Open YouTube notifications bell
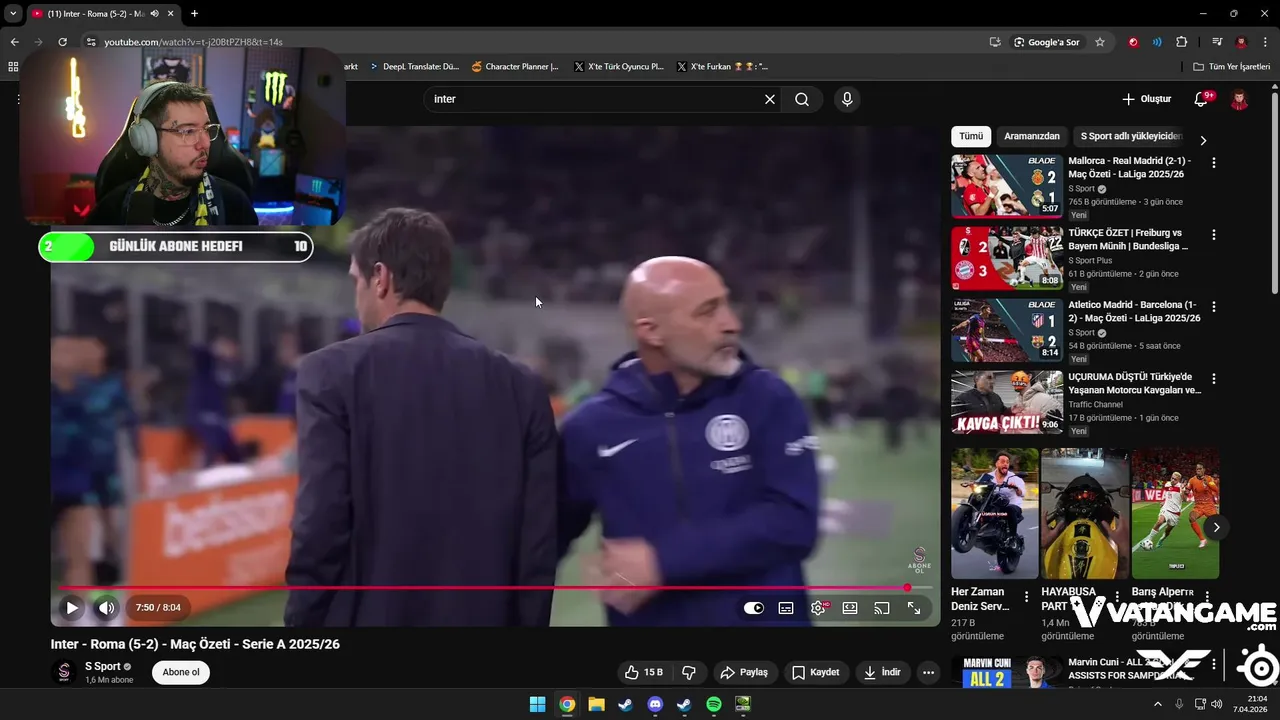The height and width of the screenshot is (720, 1280). click(1202, 99)
